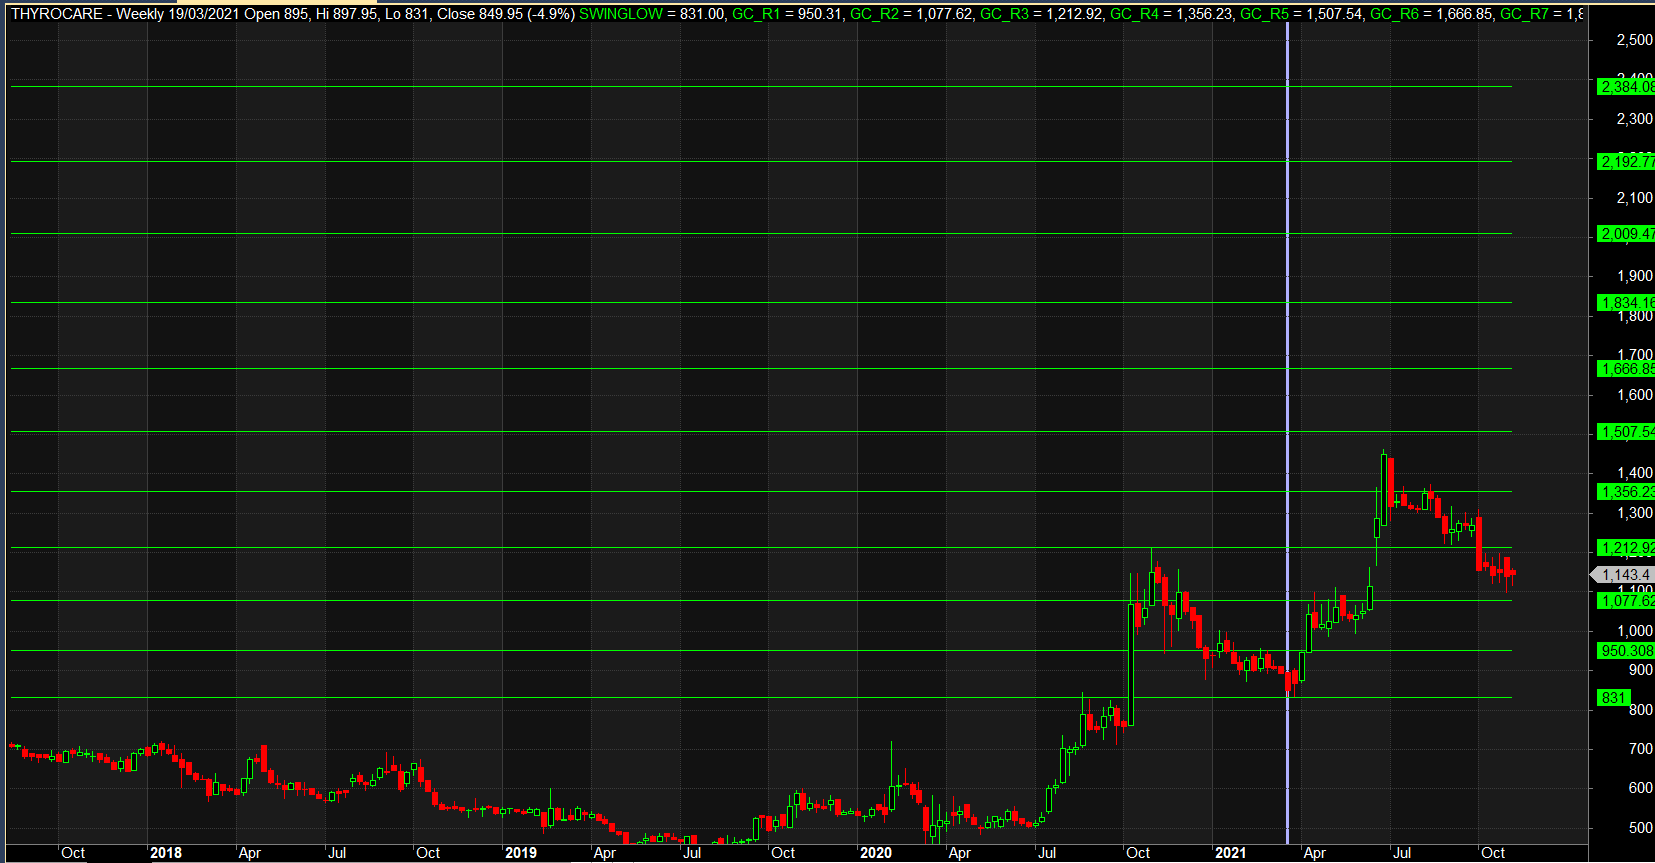Click the 2,384.08 green price label
1655x863 pixels.
point(1626,87)
